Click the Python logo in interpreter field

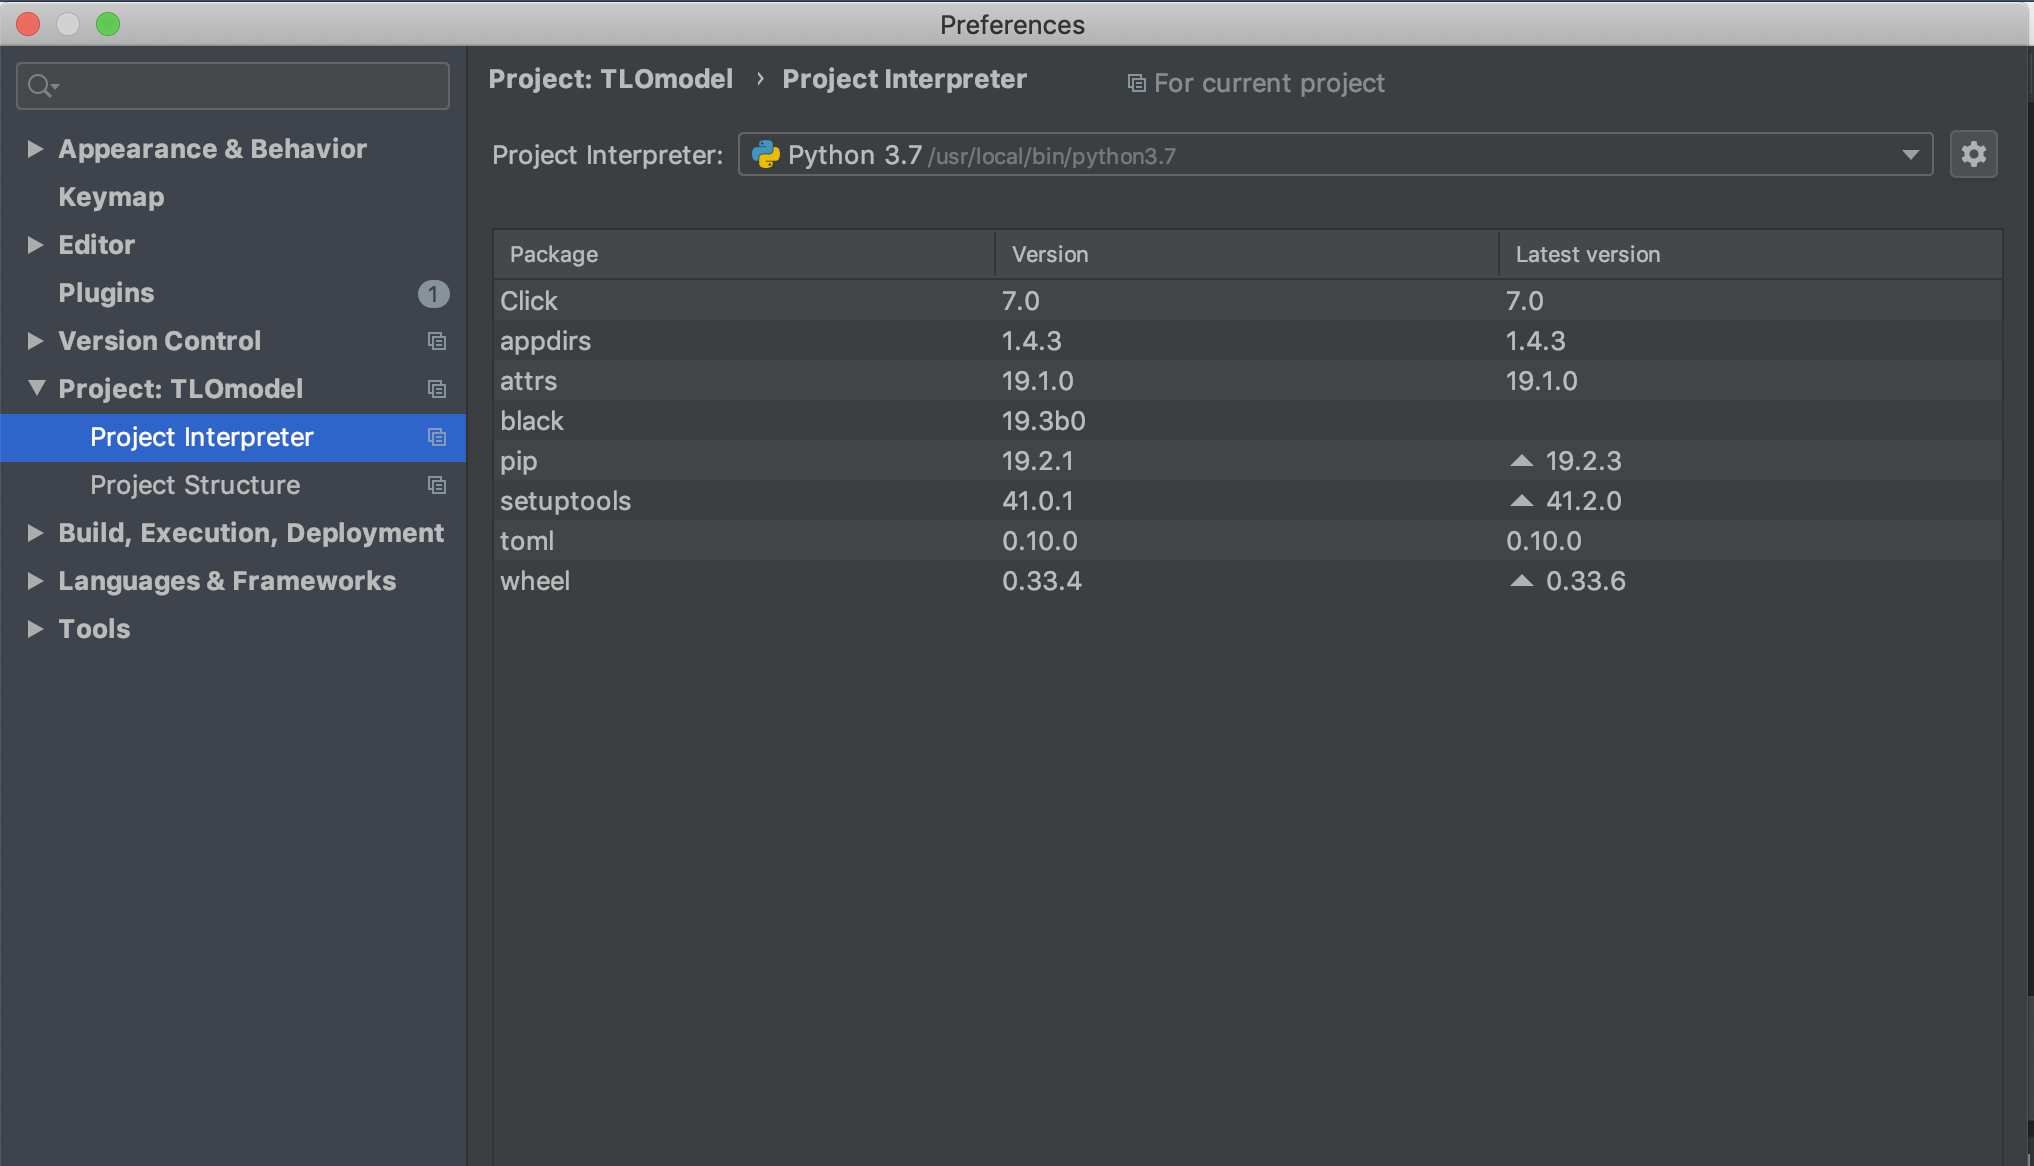(766, 154)
